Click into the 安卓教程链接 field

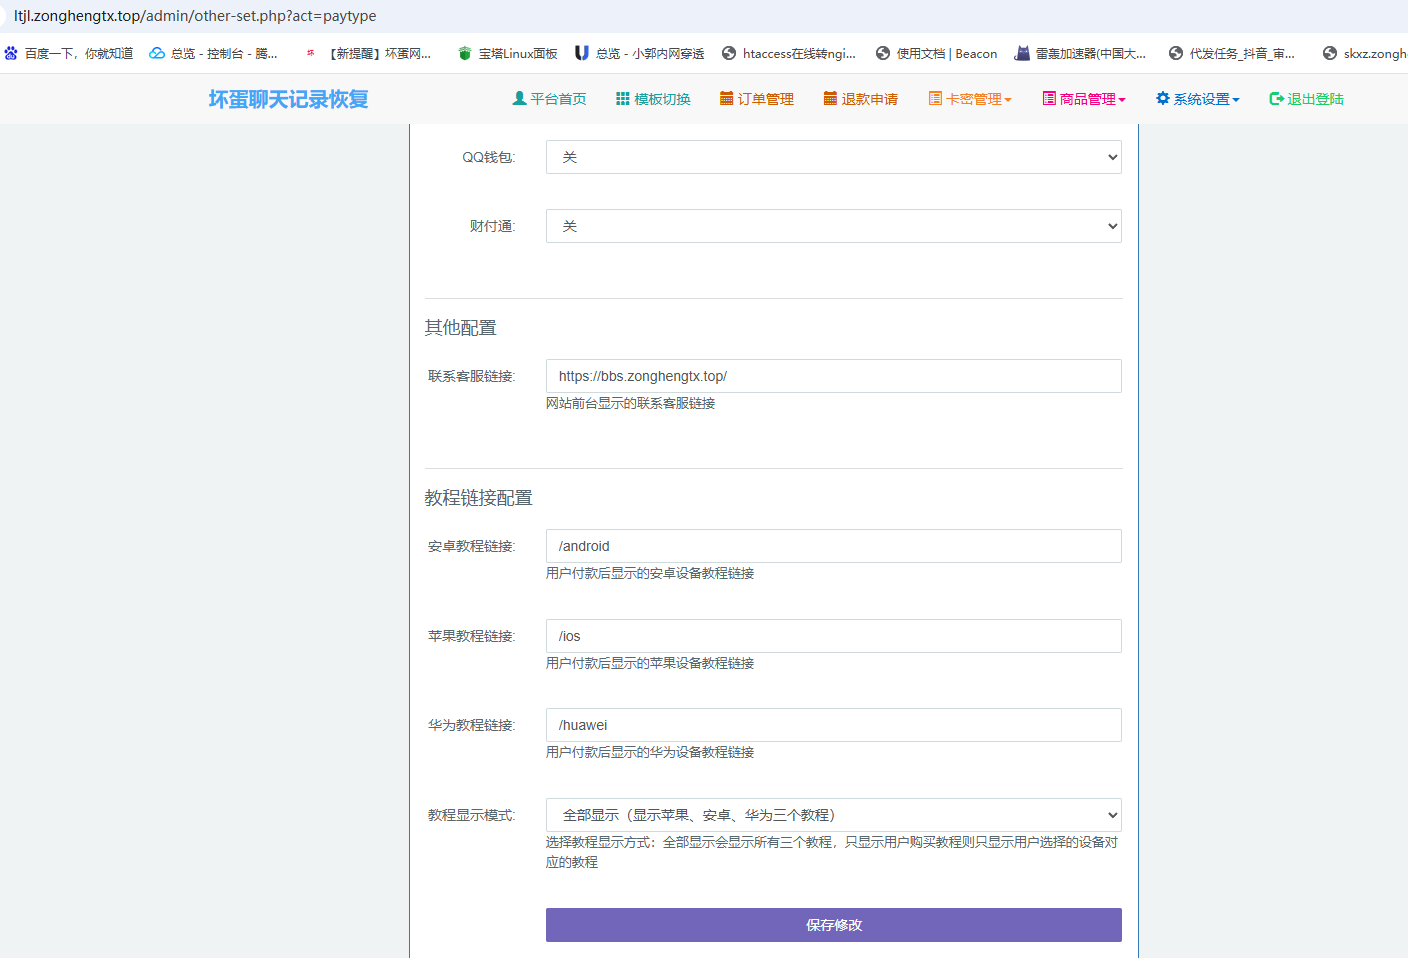[x=833, y=546]
